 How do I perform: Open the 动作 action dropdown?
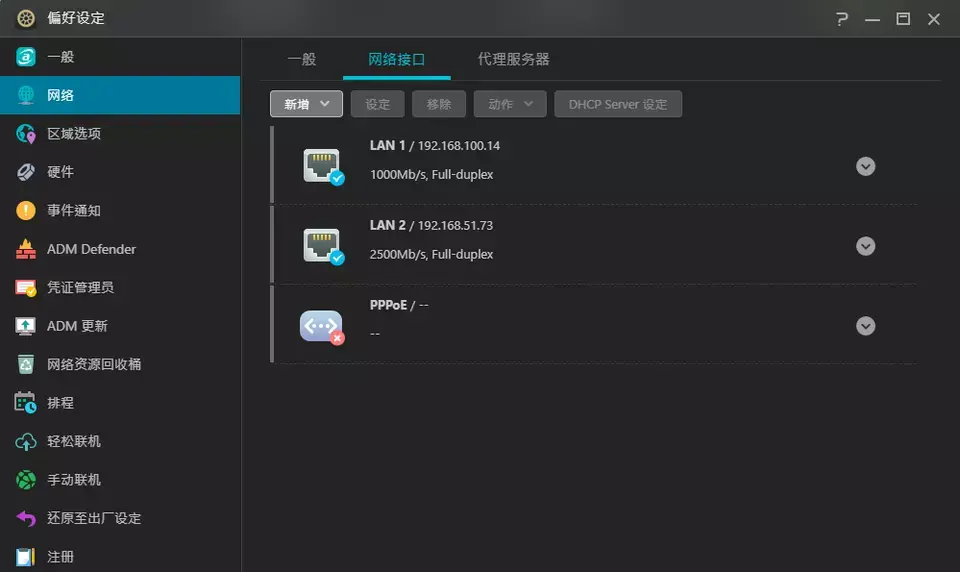[510, 104]
